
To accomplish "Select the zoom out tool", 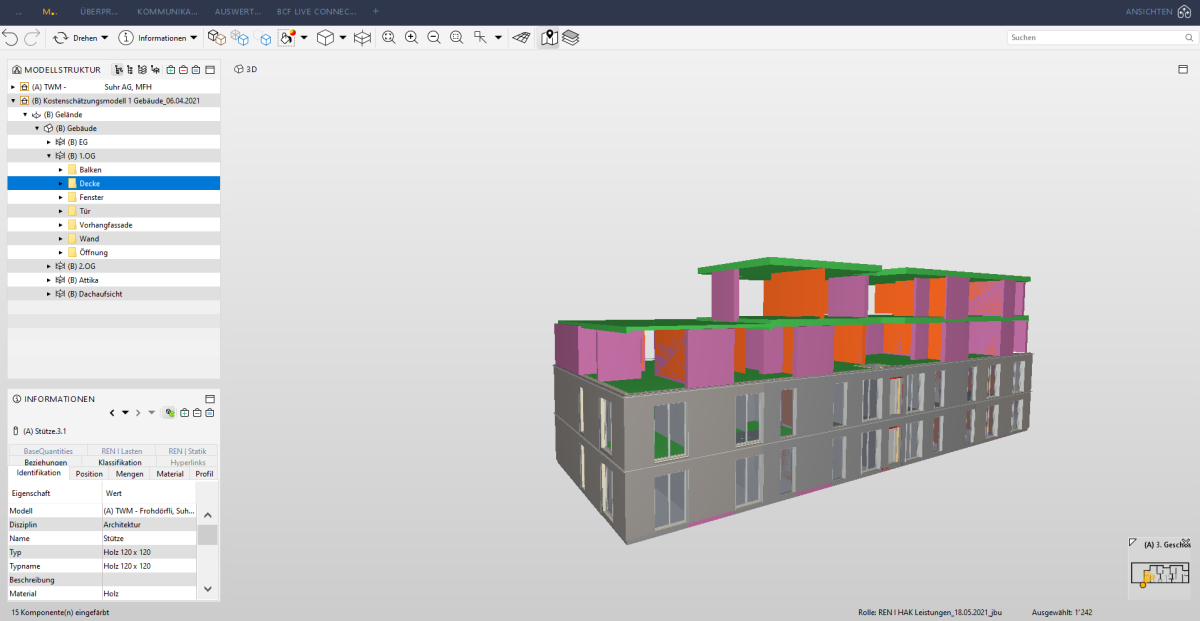I will (x=432, y=37).
